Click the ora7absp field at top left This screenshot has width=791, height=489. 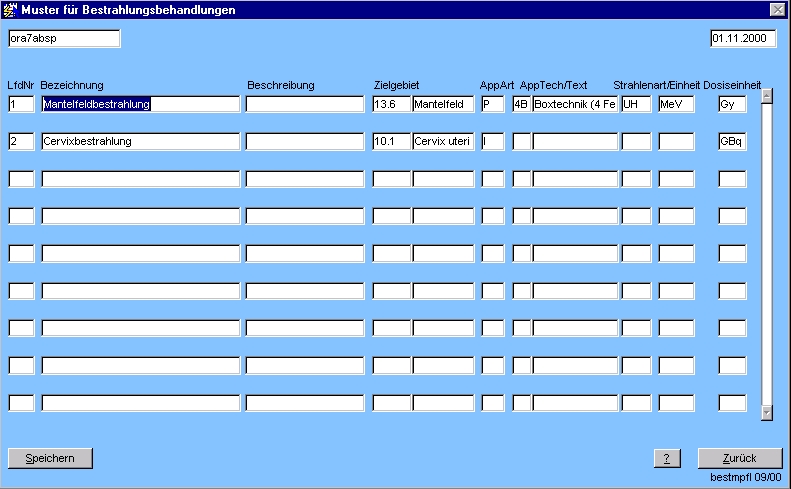[x=63, y=39]
